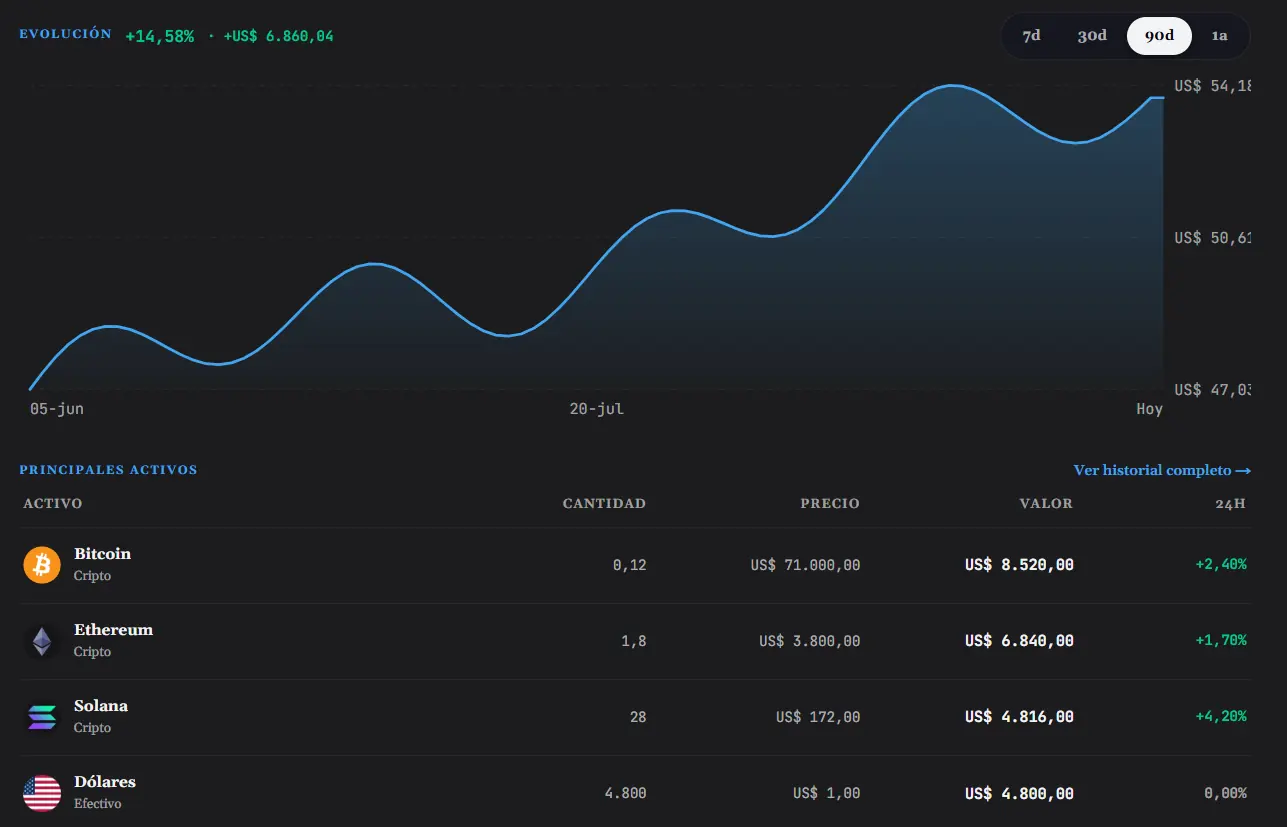Click Bitcoin quantity 0,12
Screen dimensions: 1287x827
point(630,565)
